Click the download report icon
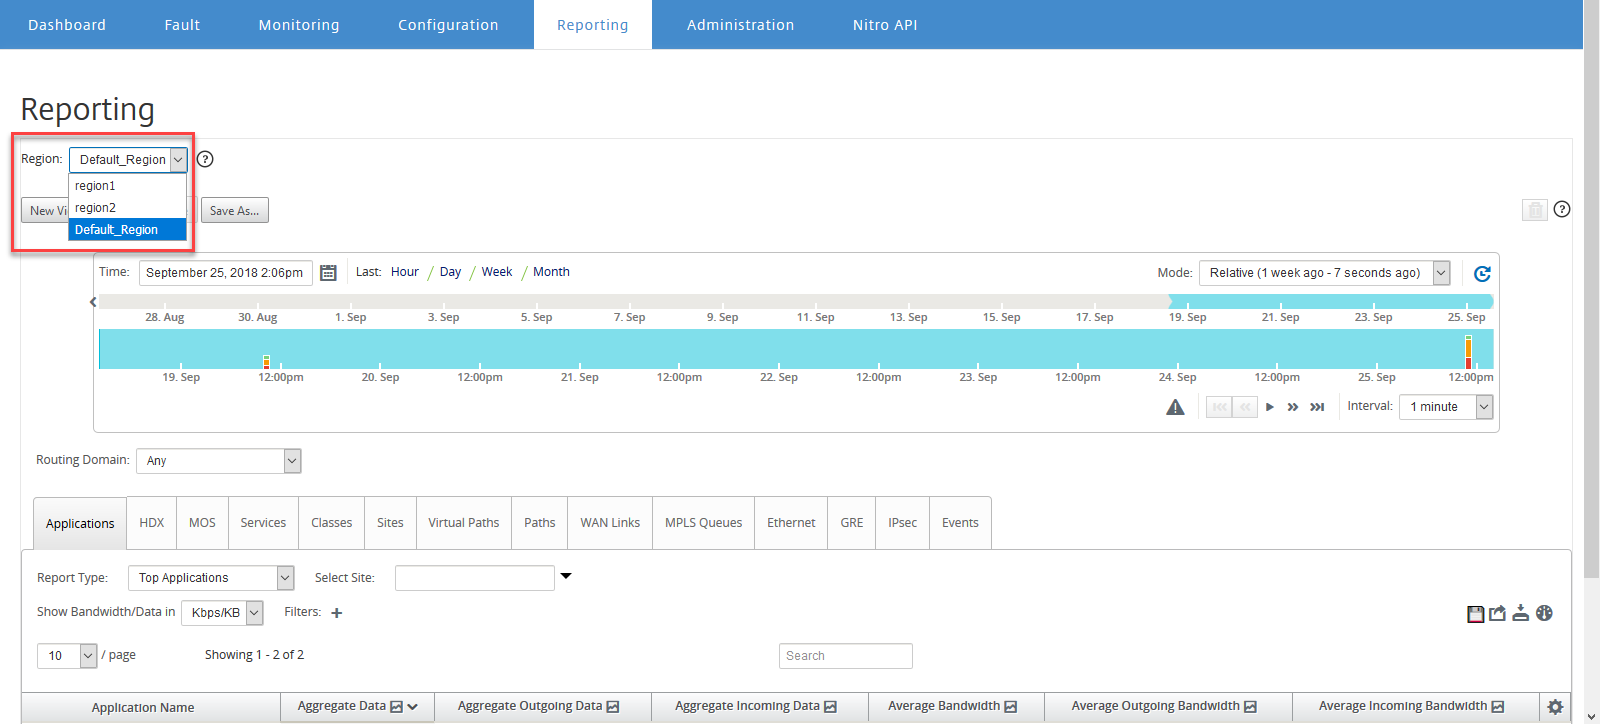The height and width of the screenshot is (724, 1600). [1520, 613]
